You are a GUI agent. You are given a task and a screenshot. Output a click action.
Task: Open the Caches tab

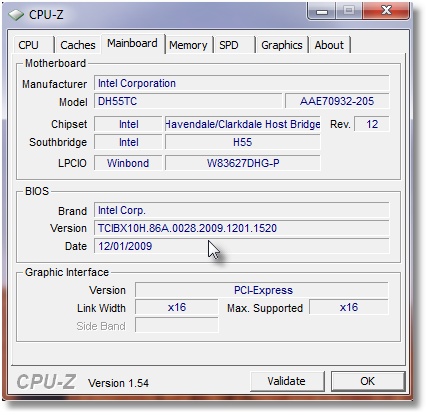point(77,45)
